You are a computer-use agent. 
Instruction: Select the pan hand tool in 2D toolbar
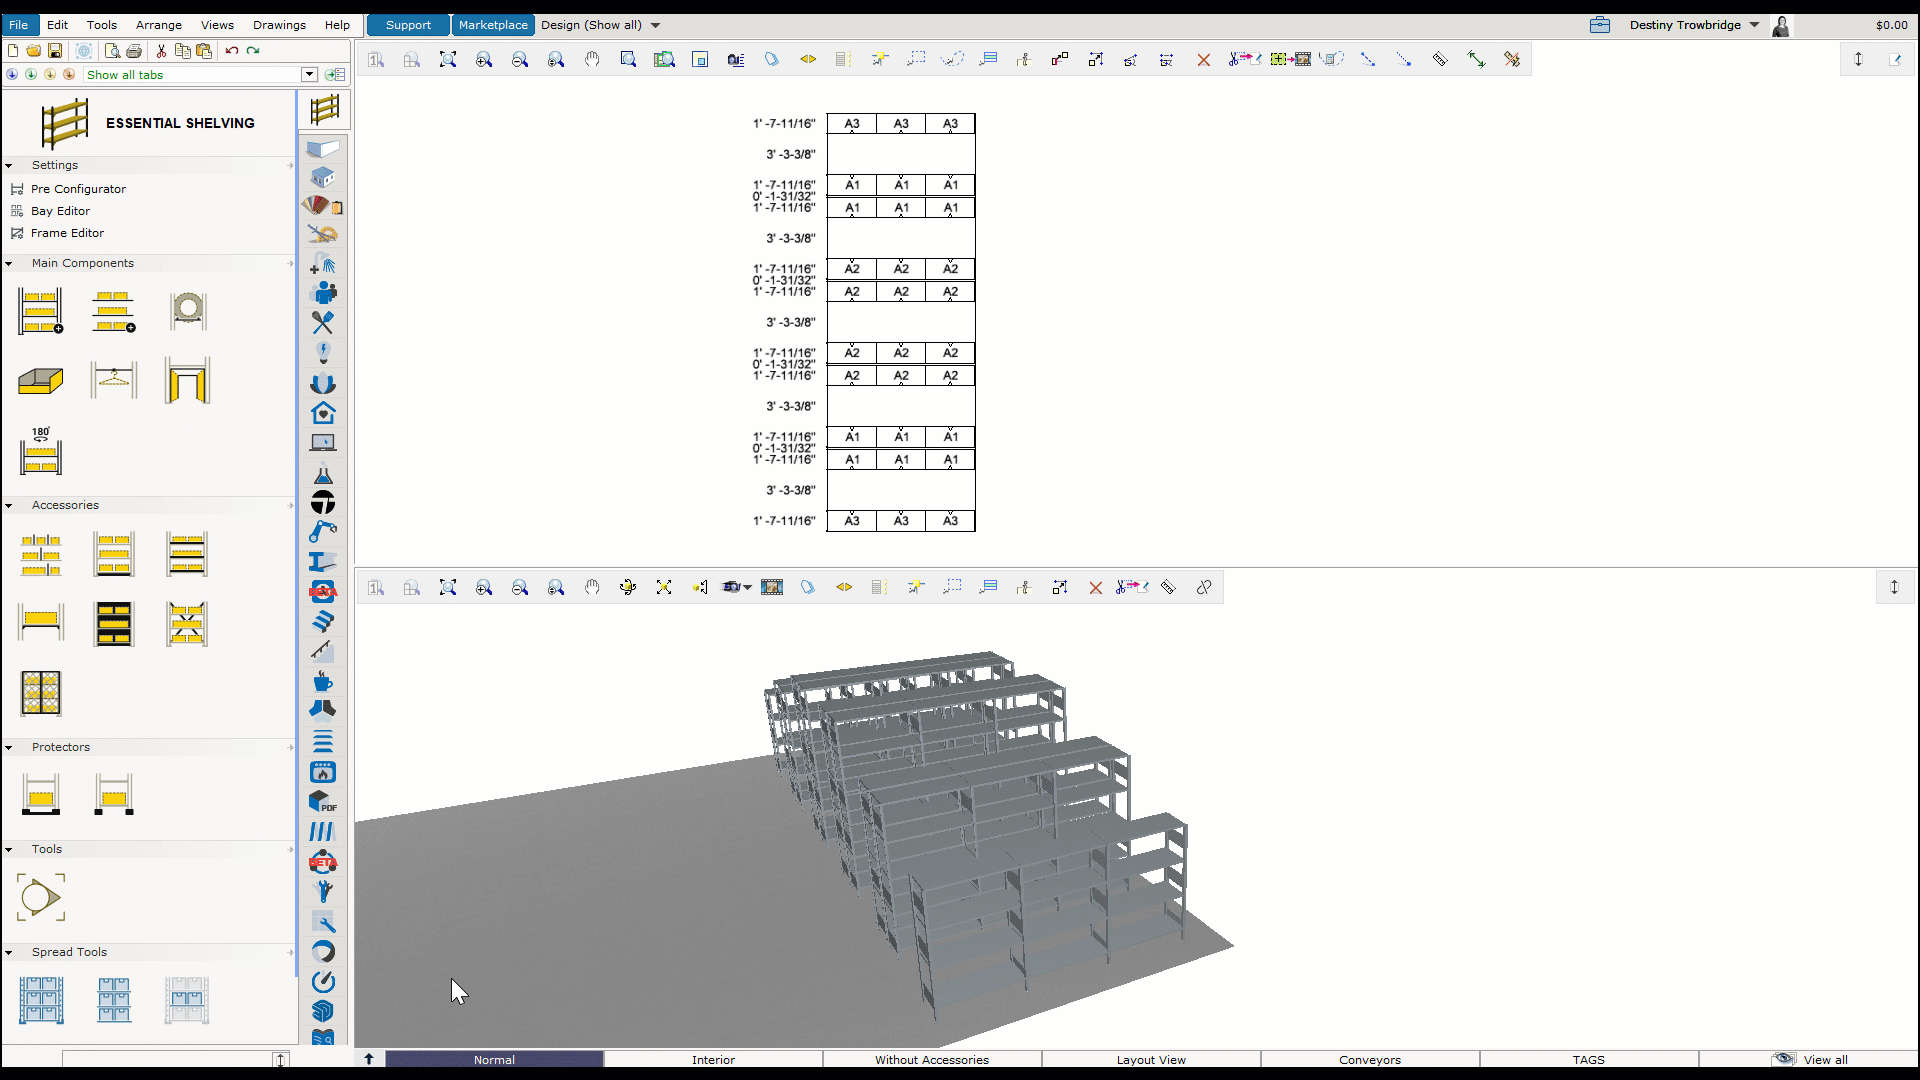(592, 60)
